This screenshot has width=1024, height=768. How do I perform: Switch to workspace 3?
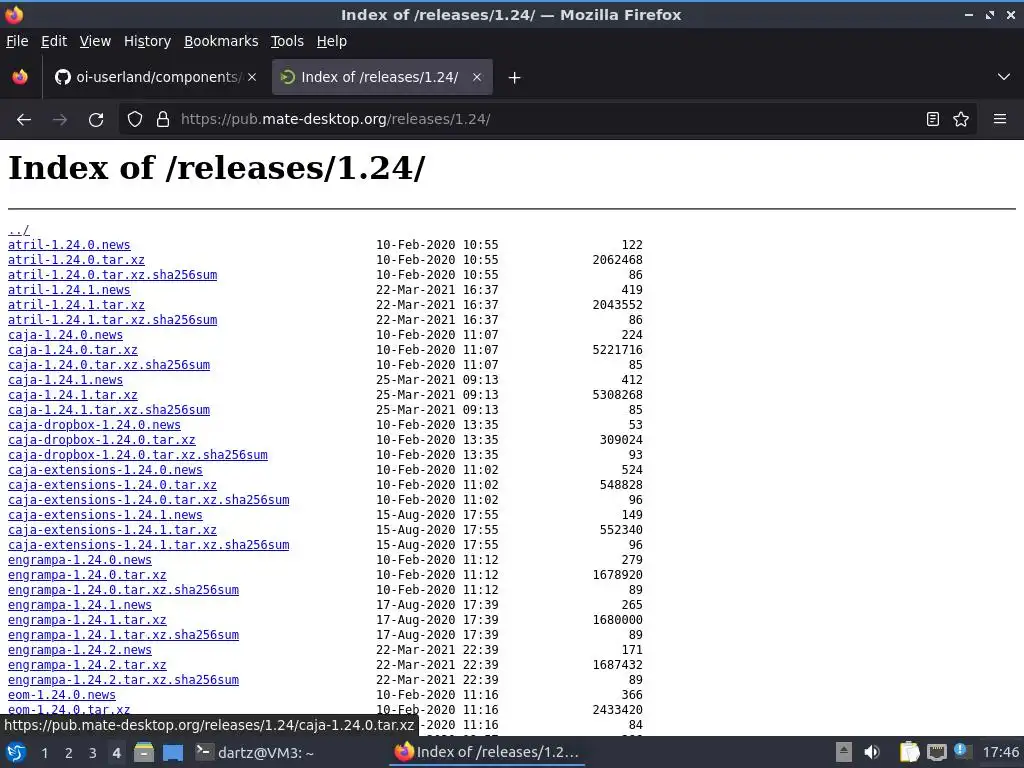[93, 753]
